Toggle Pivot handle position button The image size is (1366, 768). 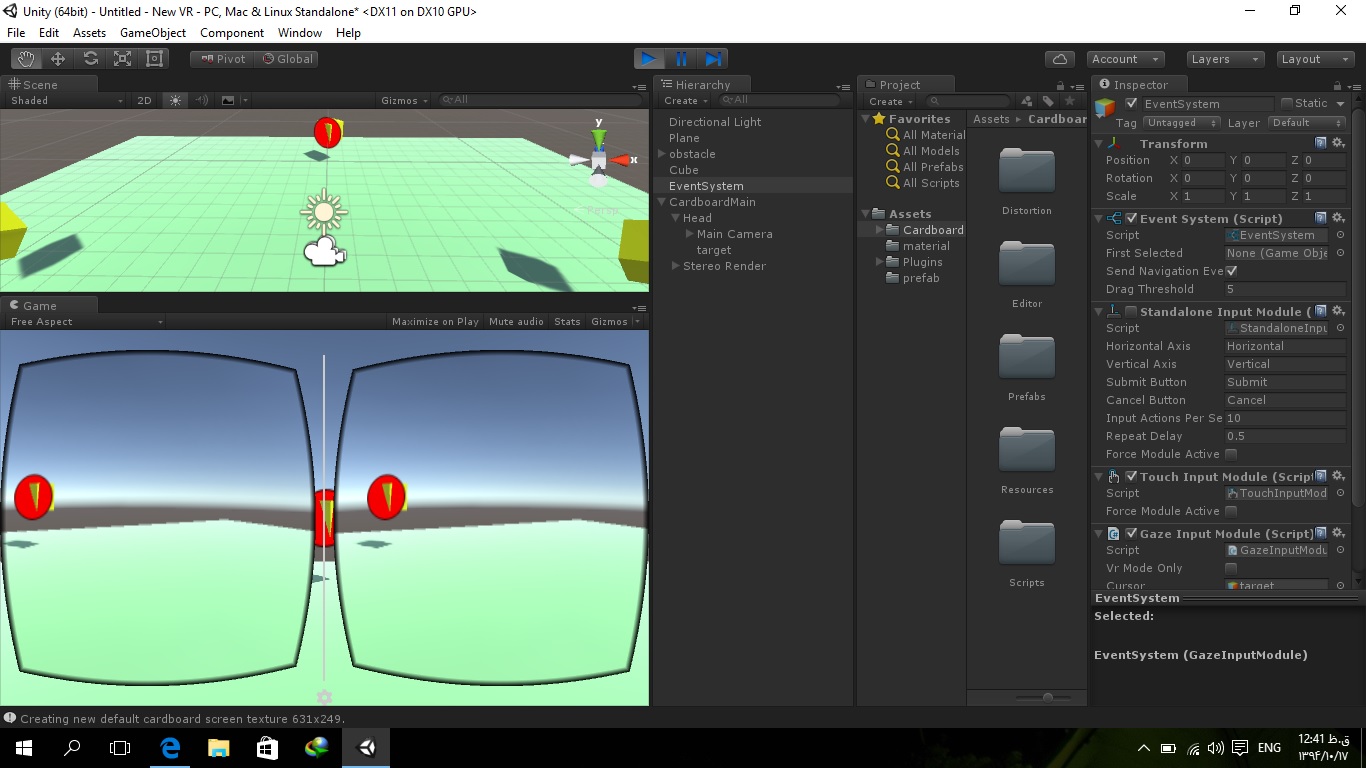(222, 59)
